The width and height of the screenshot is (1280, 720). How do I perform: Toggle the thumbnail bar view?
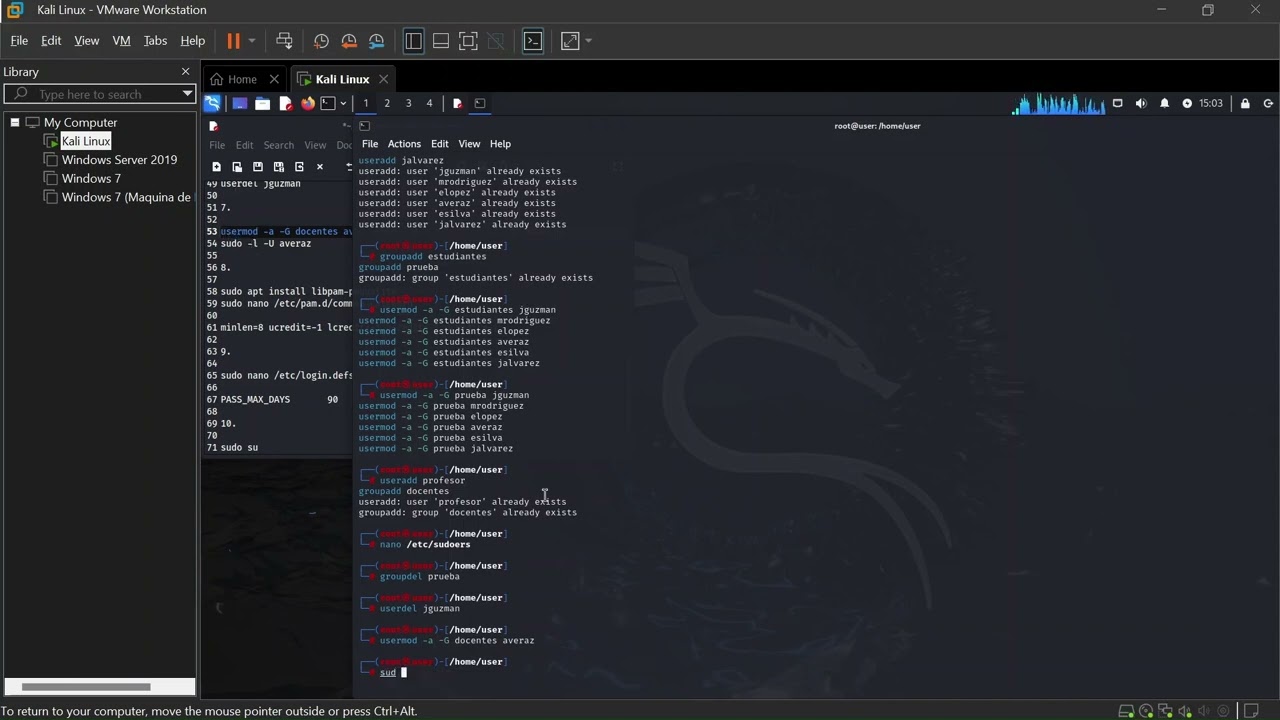click(441, 41)
